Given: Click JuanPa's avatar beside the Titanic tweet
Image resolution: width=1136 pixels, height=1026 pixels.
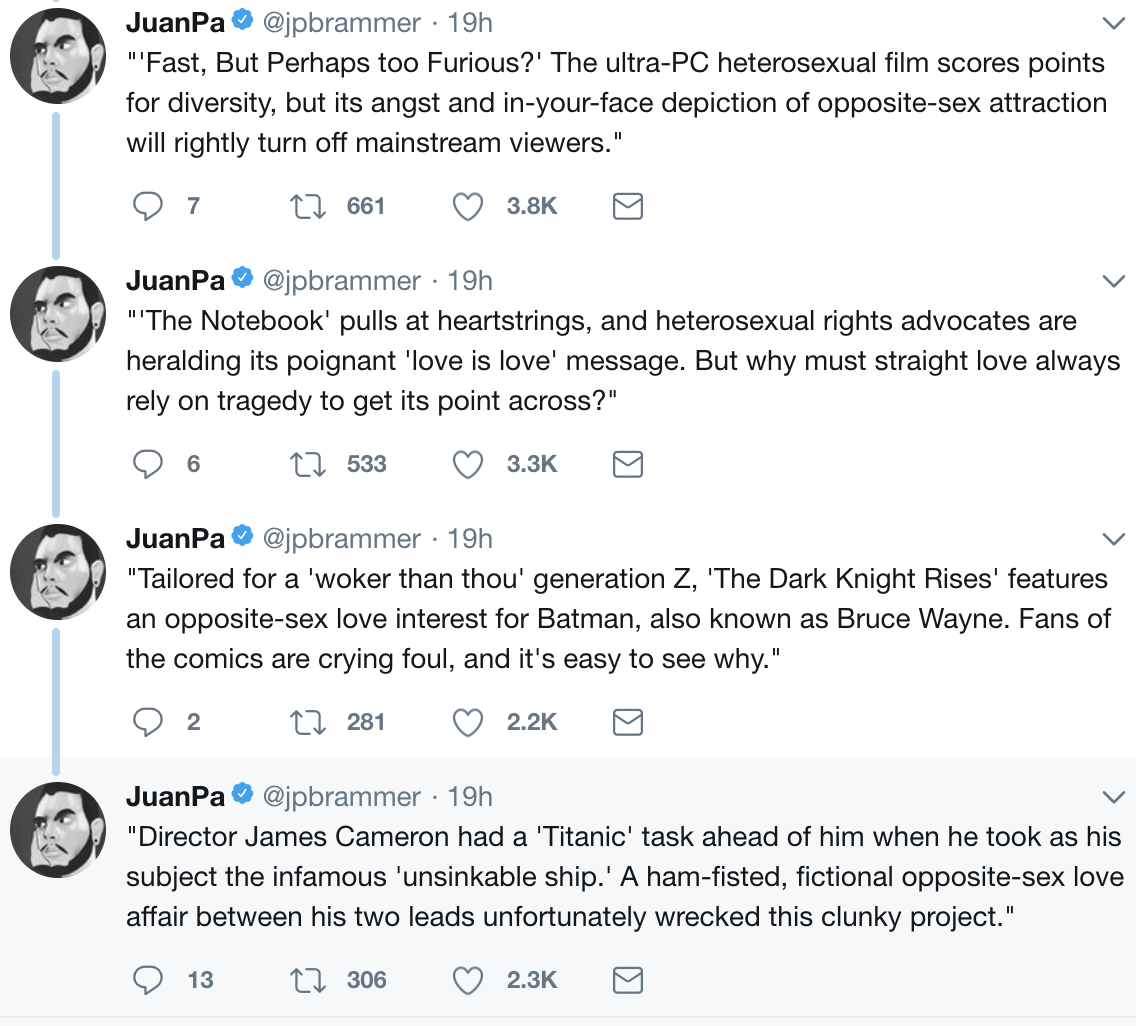Looking at the screenshot, I should [57, 830].
